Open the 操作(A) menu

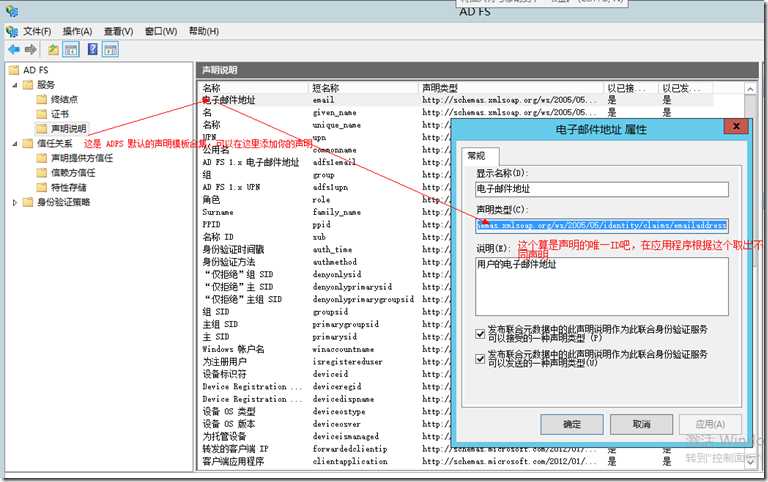tap(77, 31)
